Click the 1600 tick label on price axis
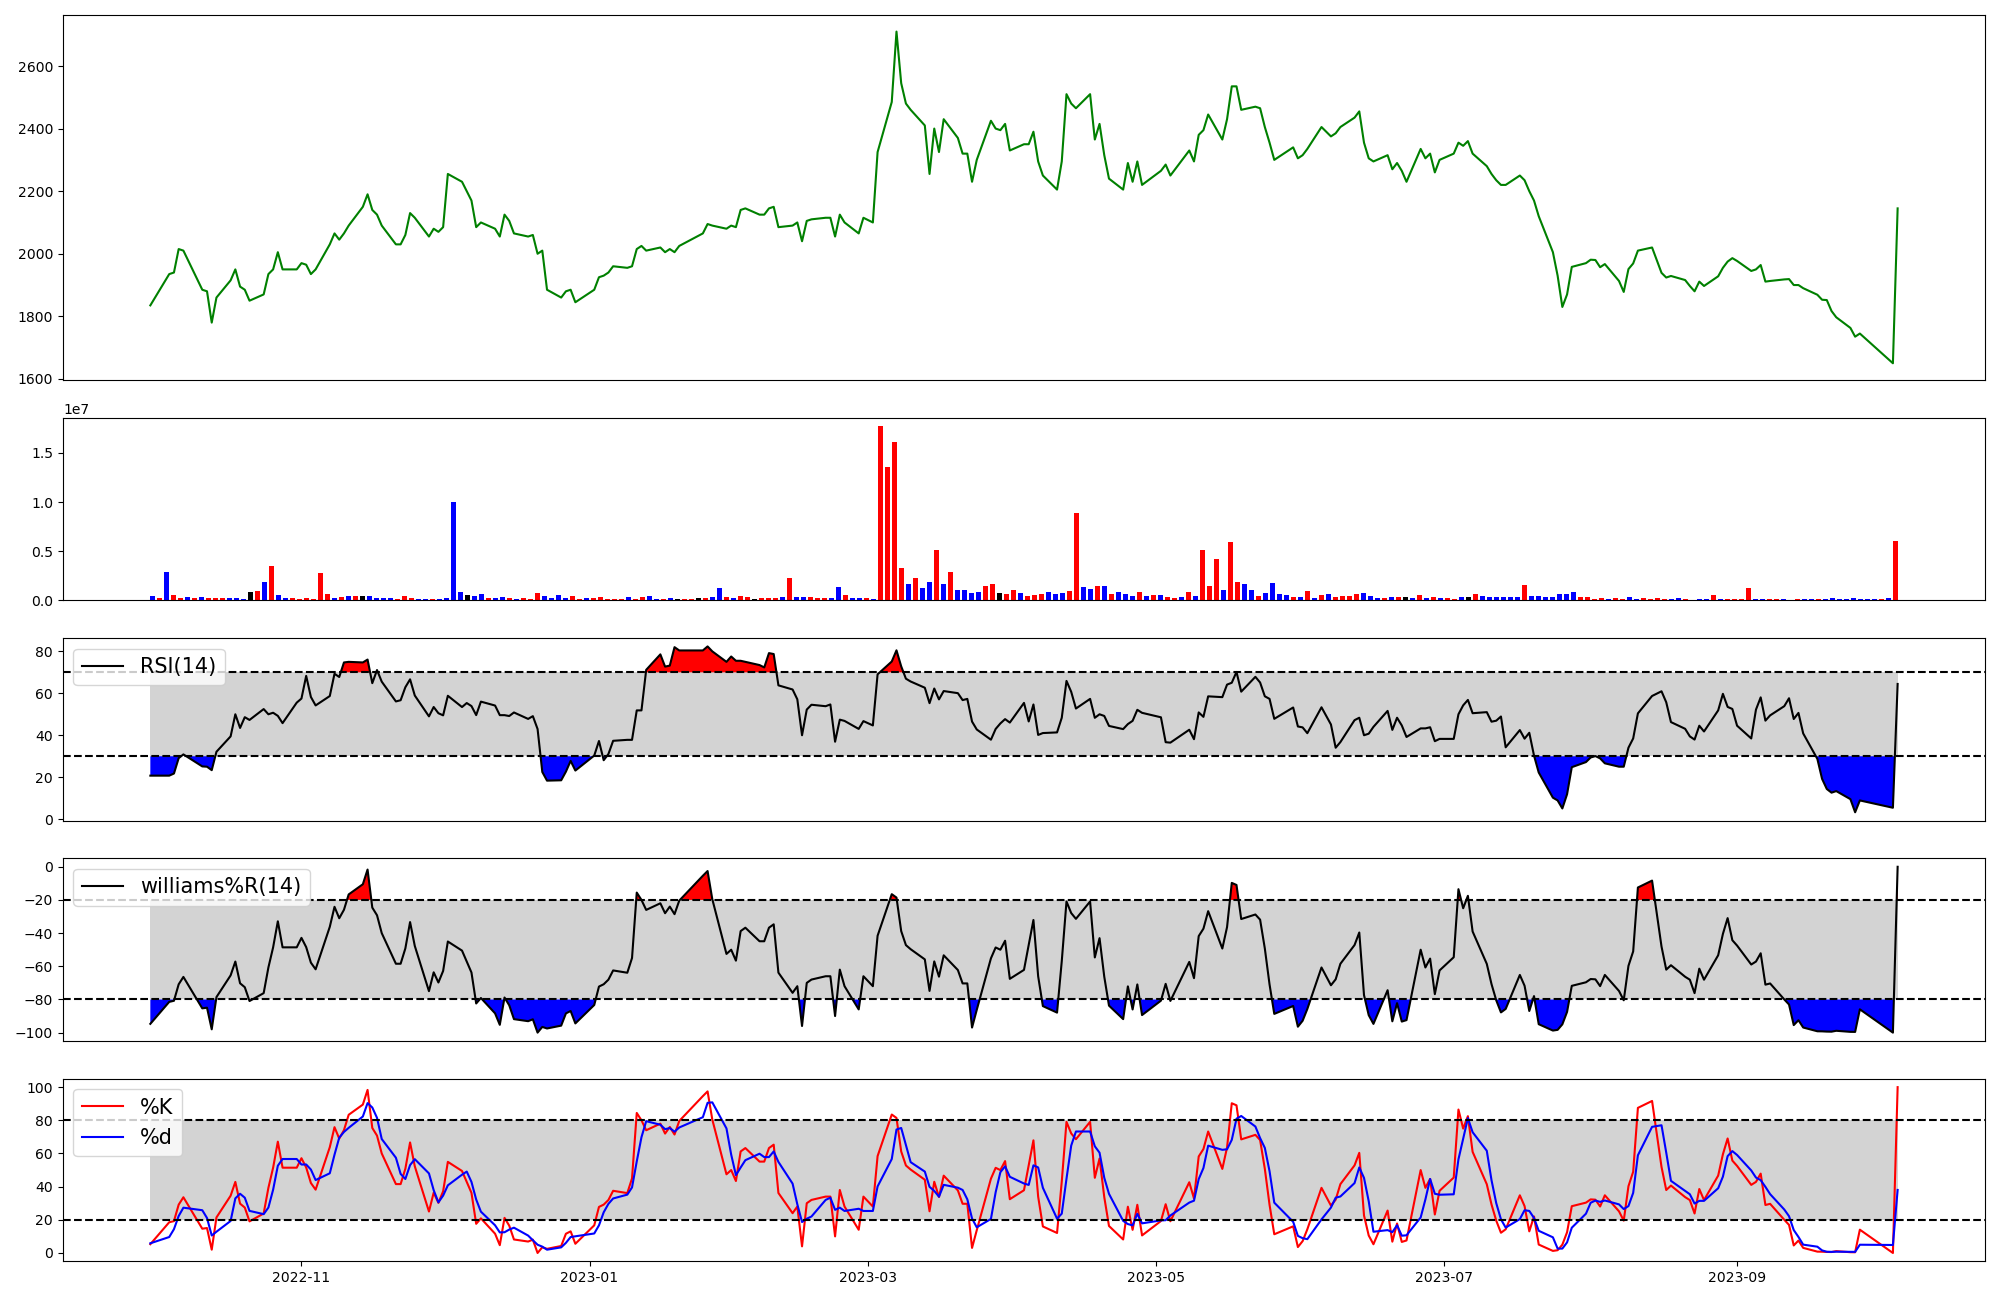Viewport: 2000px width, 1300px height. point(35,379)
